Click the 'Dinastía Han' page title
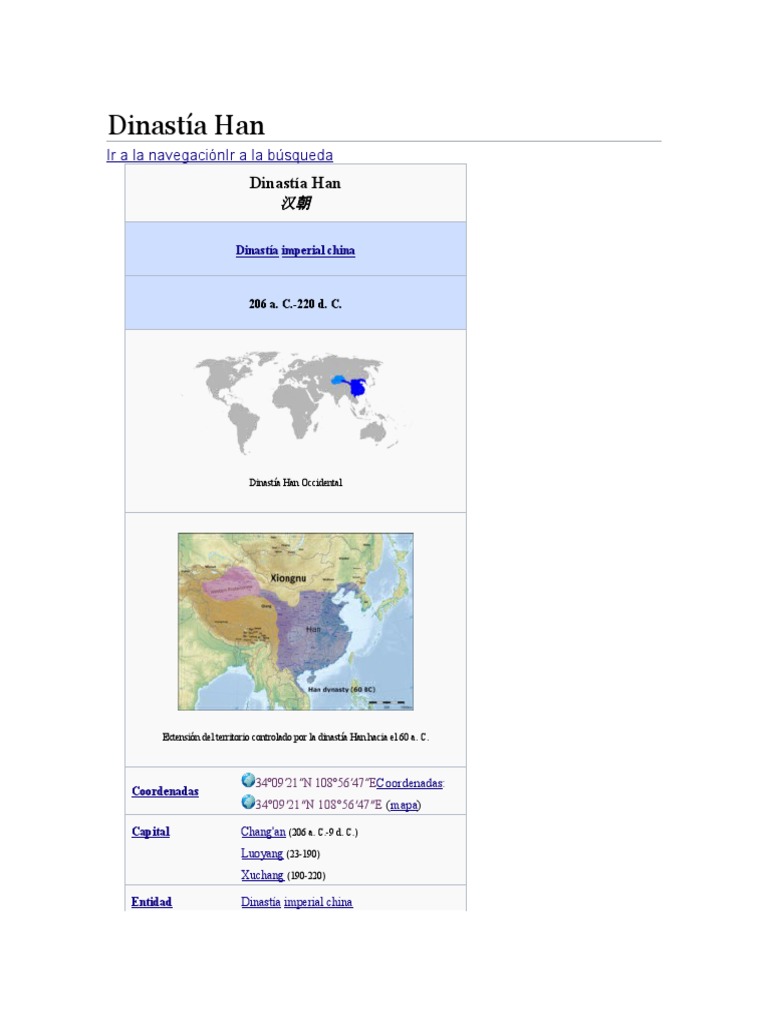Viewport: 768px width, 1024px height. [x=186, y=125]
